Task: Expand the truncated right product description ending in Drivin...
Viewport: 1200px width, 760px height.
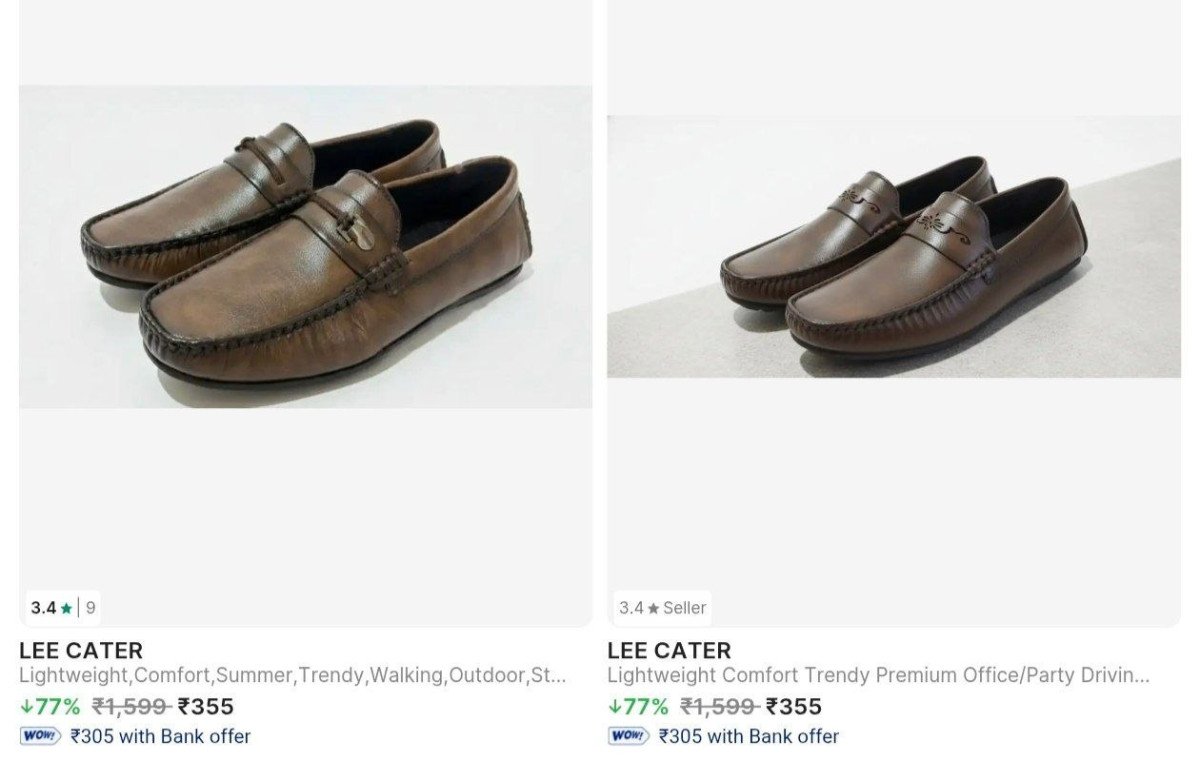Action: tap(880, 675)
